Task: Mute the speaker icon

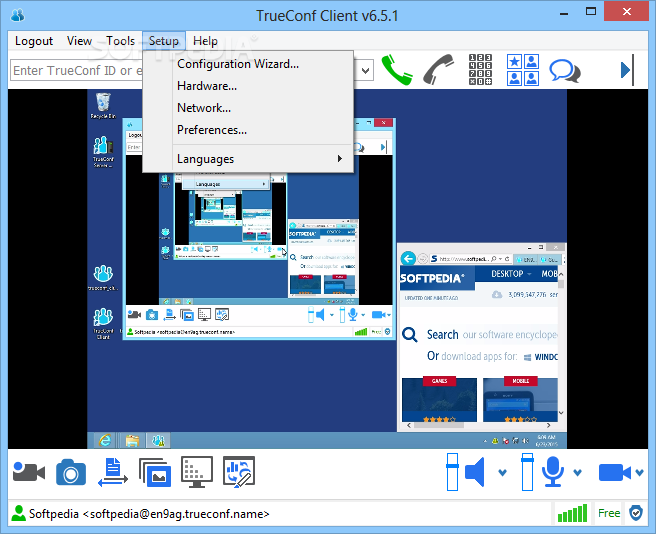Action: (x=475, y=472)
